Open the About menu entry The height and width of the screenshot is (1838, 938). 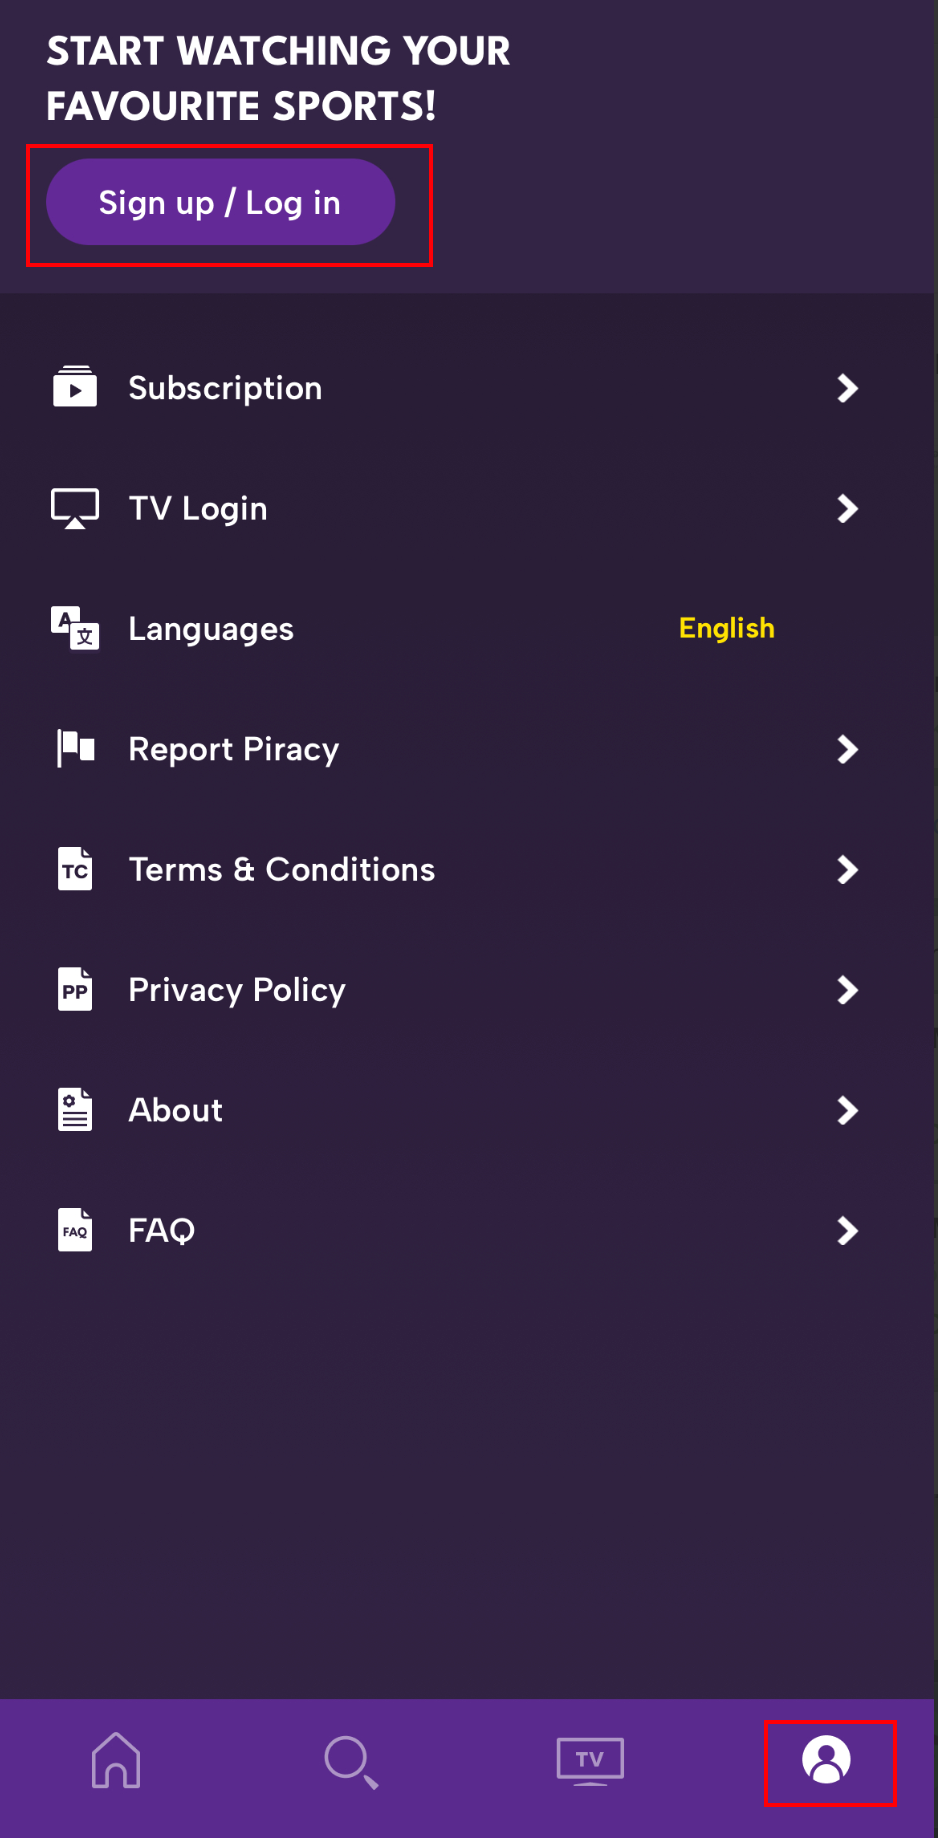coord(176,1110)
